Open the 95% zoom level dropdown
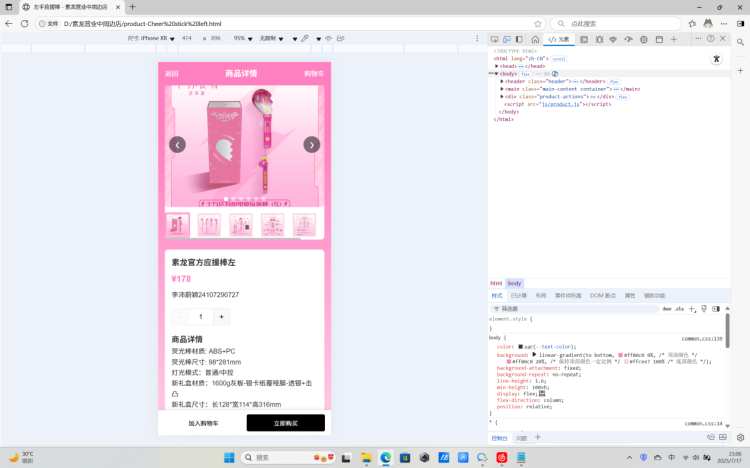Viewport: 750px width, 468px height. coord(243,38)
